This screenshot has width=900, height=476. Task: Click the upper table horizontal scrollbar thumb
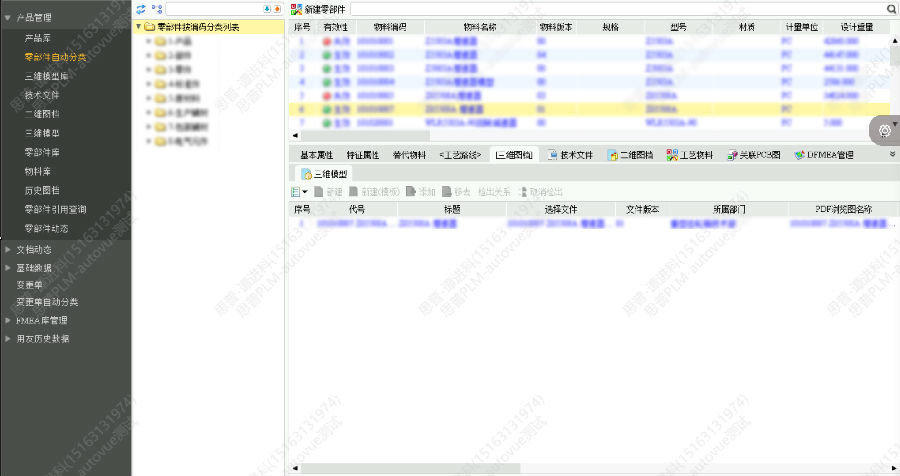(x=365, y=136)
